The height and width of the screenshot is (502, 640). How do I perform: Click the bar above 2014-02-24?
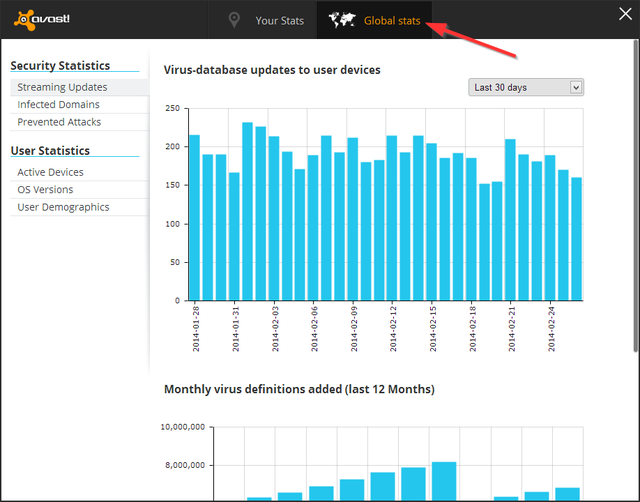point(550,228)
